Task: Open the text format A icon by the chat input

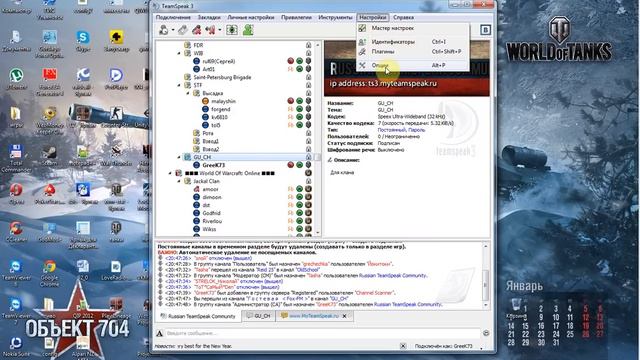Action: tap(160, 333)
